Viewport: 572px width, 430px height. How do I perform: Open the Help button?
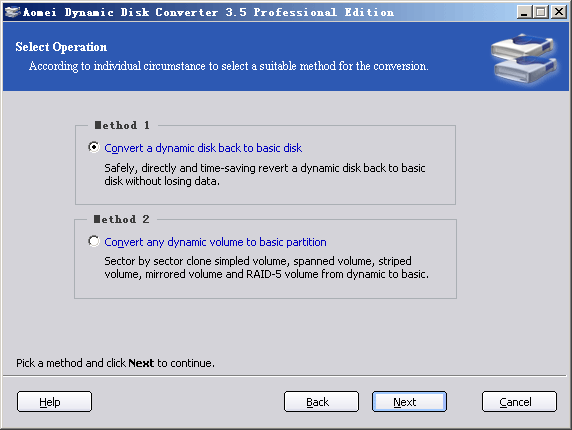tap(54, 402)
